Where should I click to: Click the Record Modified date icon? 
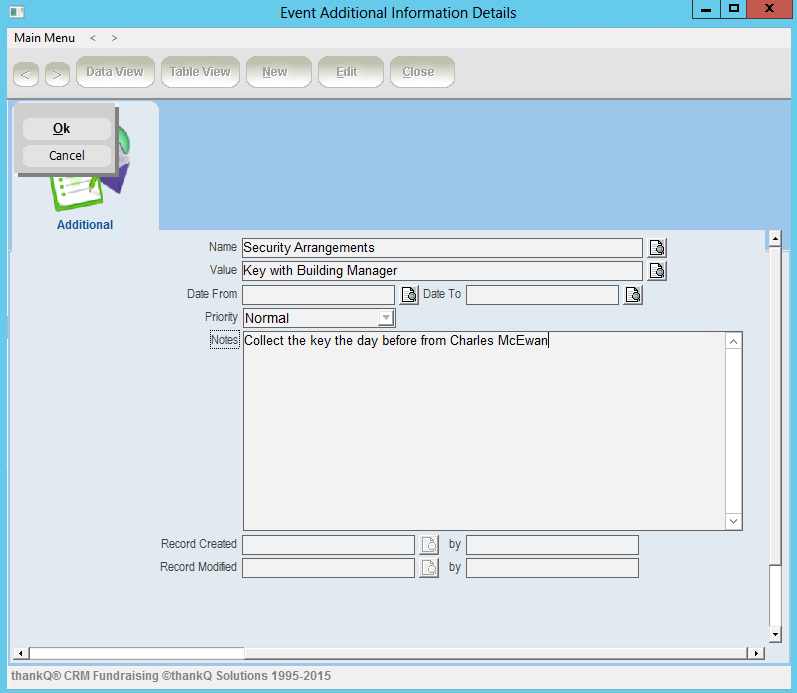coord(428,568)
